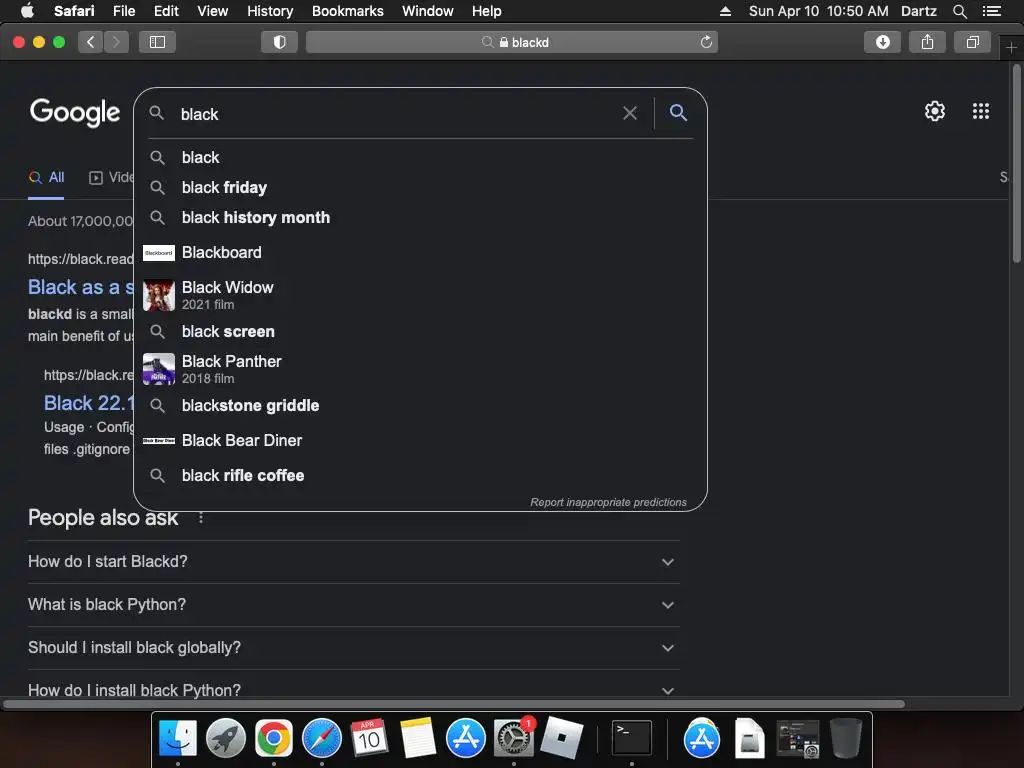Screen dimensions: 1024x768
Task: Open the History menu
Action: coord(270,11)
